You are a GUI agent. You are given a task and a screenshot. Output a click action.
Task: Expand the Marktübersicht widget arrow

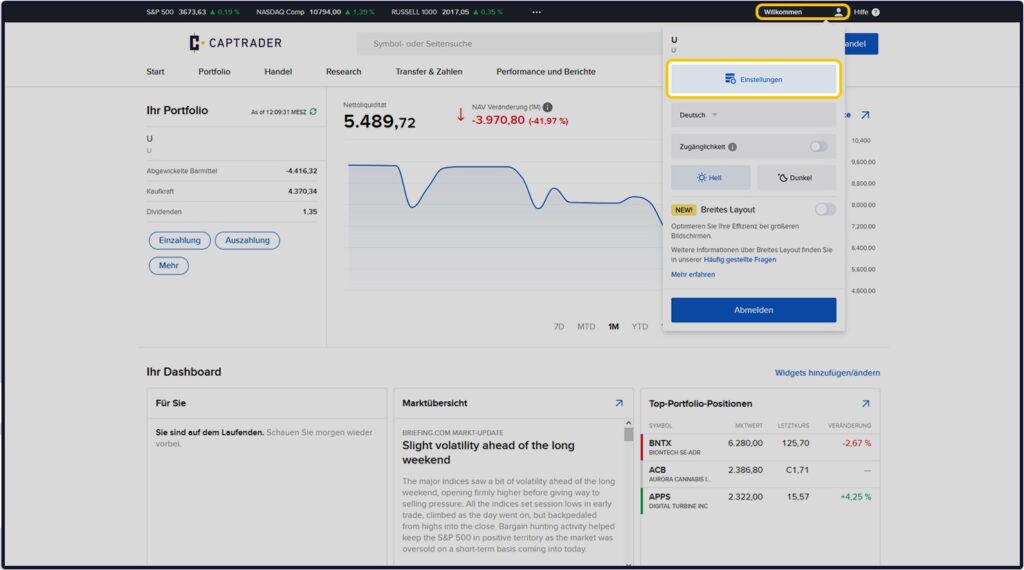pyautogui.click(x=618, y=404)
